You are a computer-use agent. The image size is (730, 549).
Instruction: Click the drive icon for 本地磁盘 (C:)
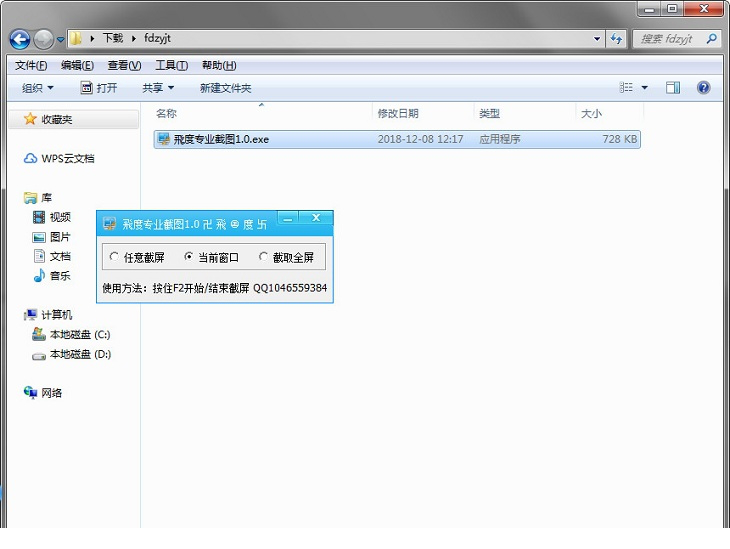[39, 334]
